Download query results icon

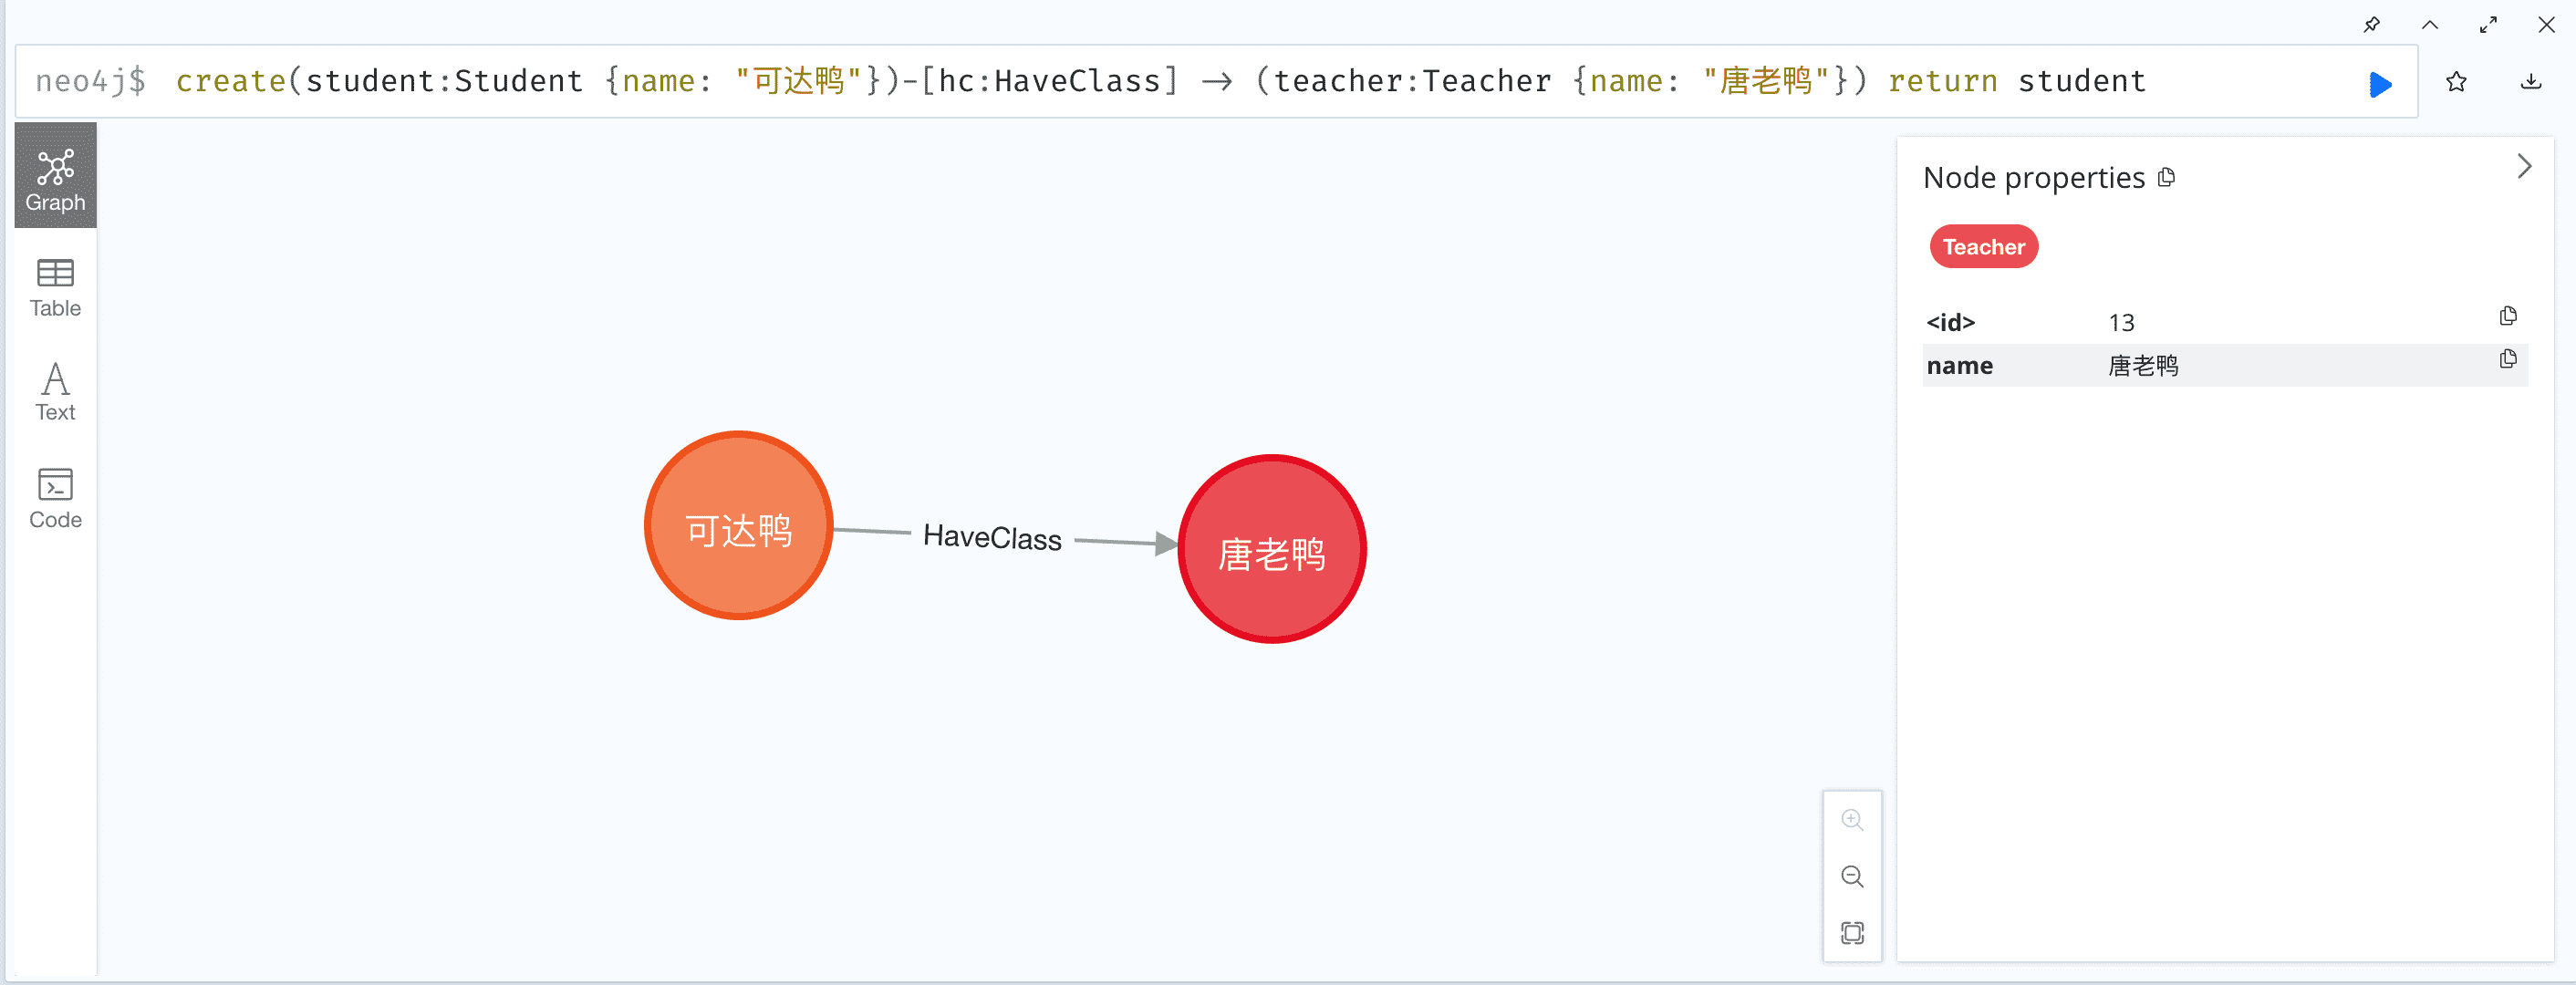click(2530, 82)
